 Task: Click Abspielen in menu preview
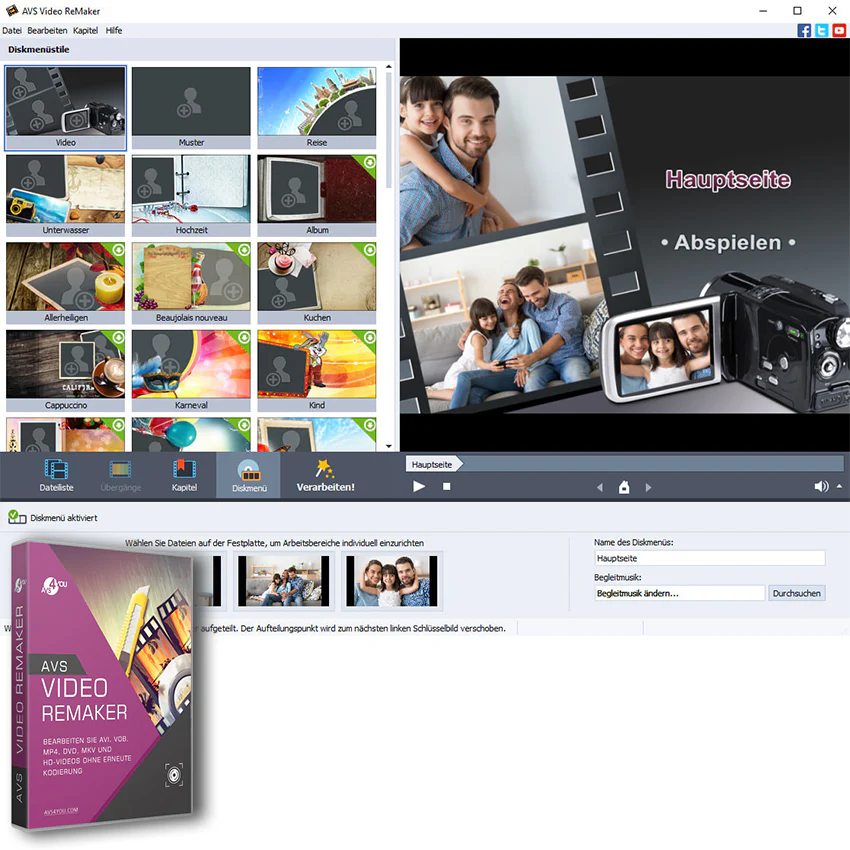click(728, 243)
